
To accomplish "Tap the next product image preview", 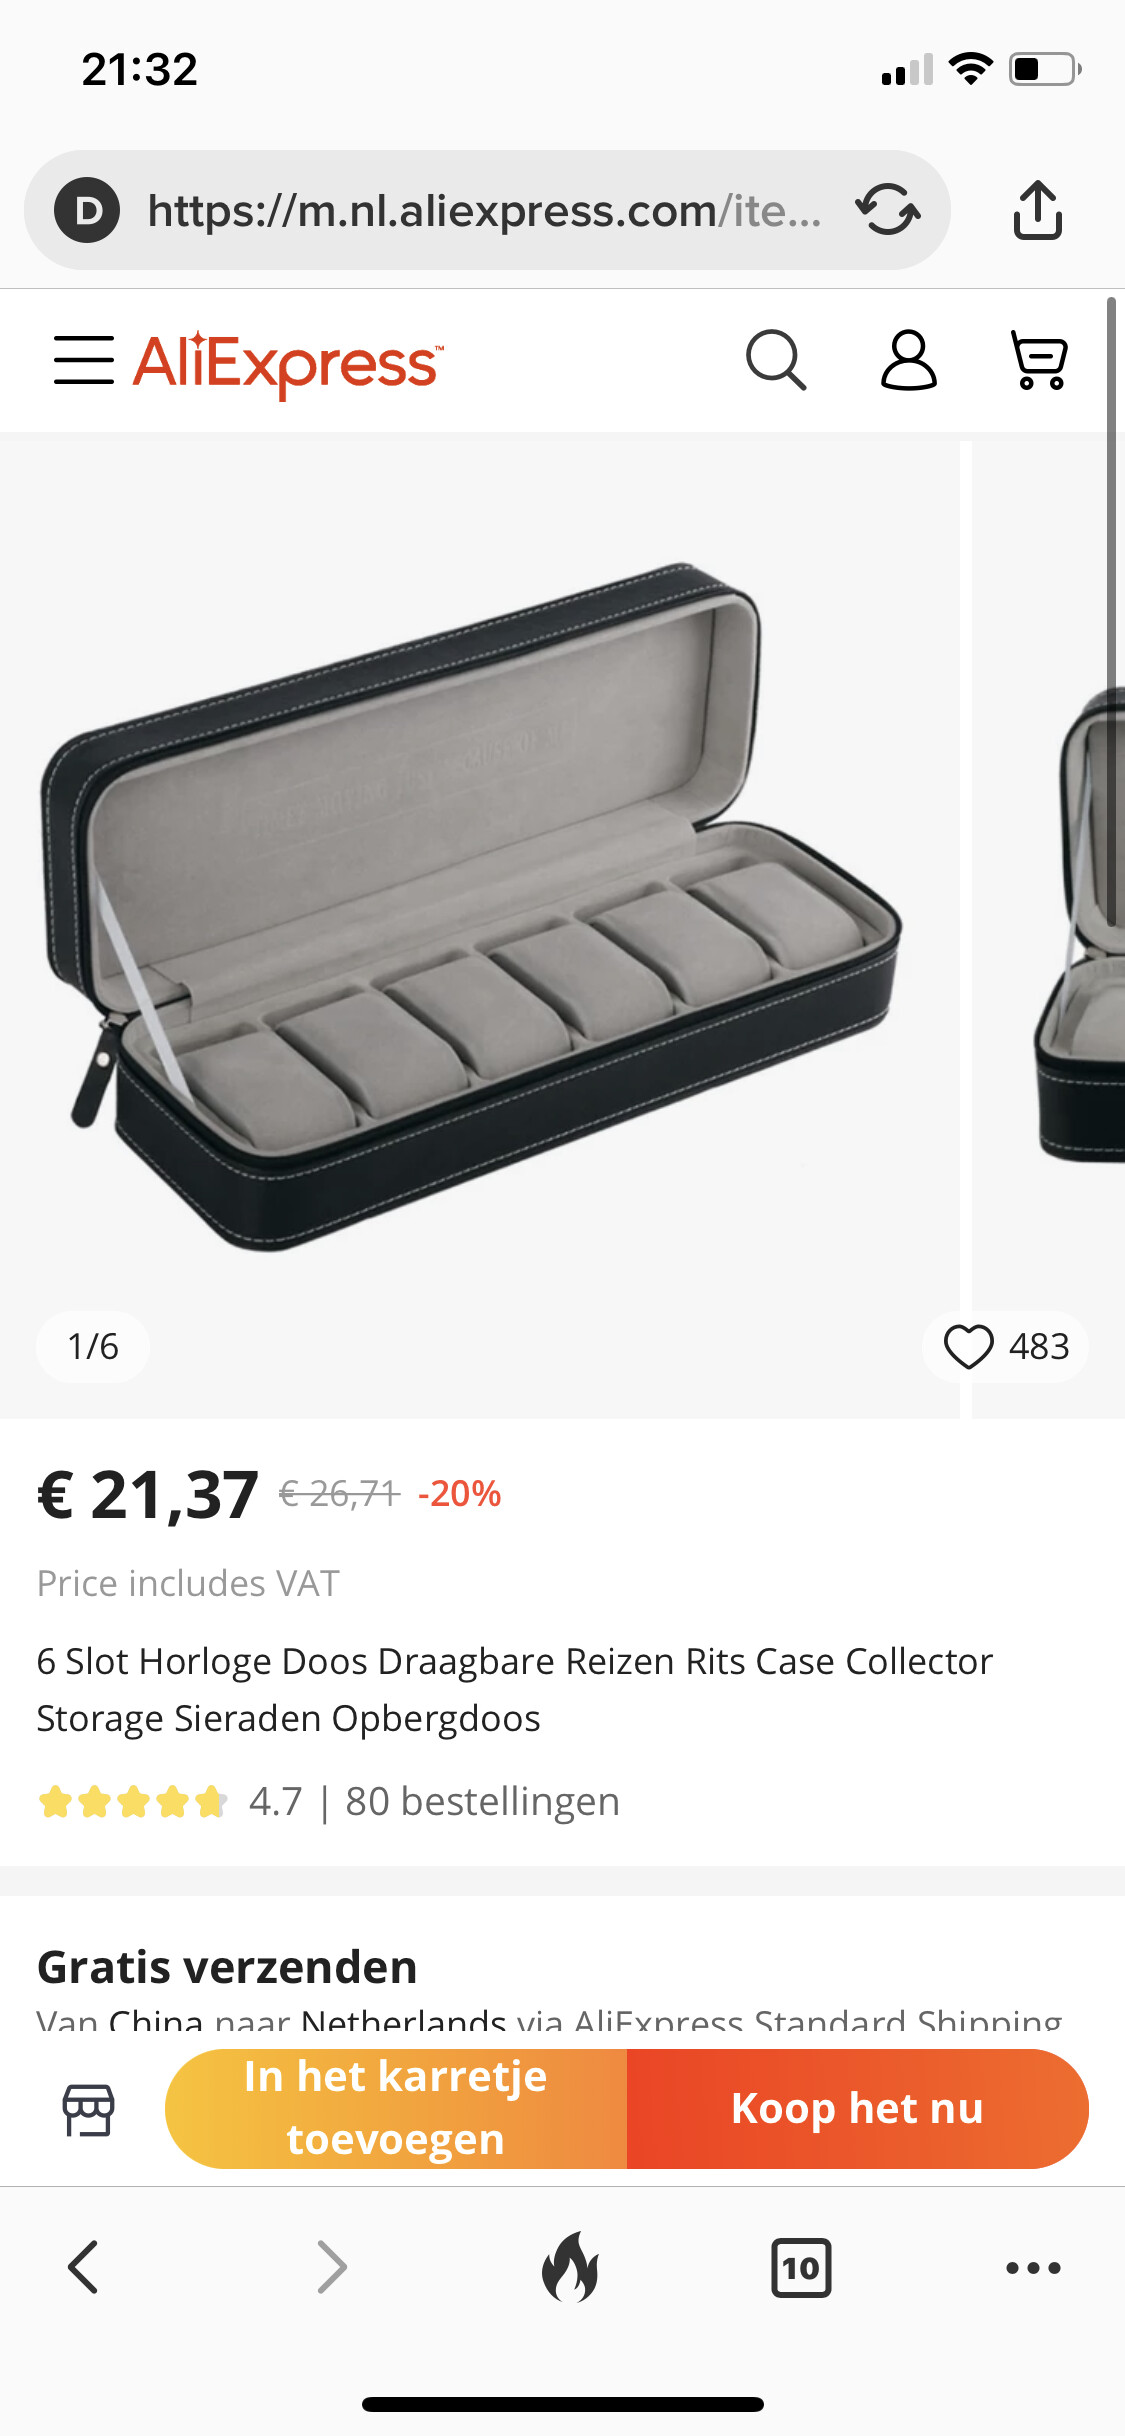I will (1048, 930).
